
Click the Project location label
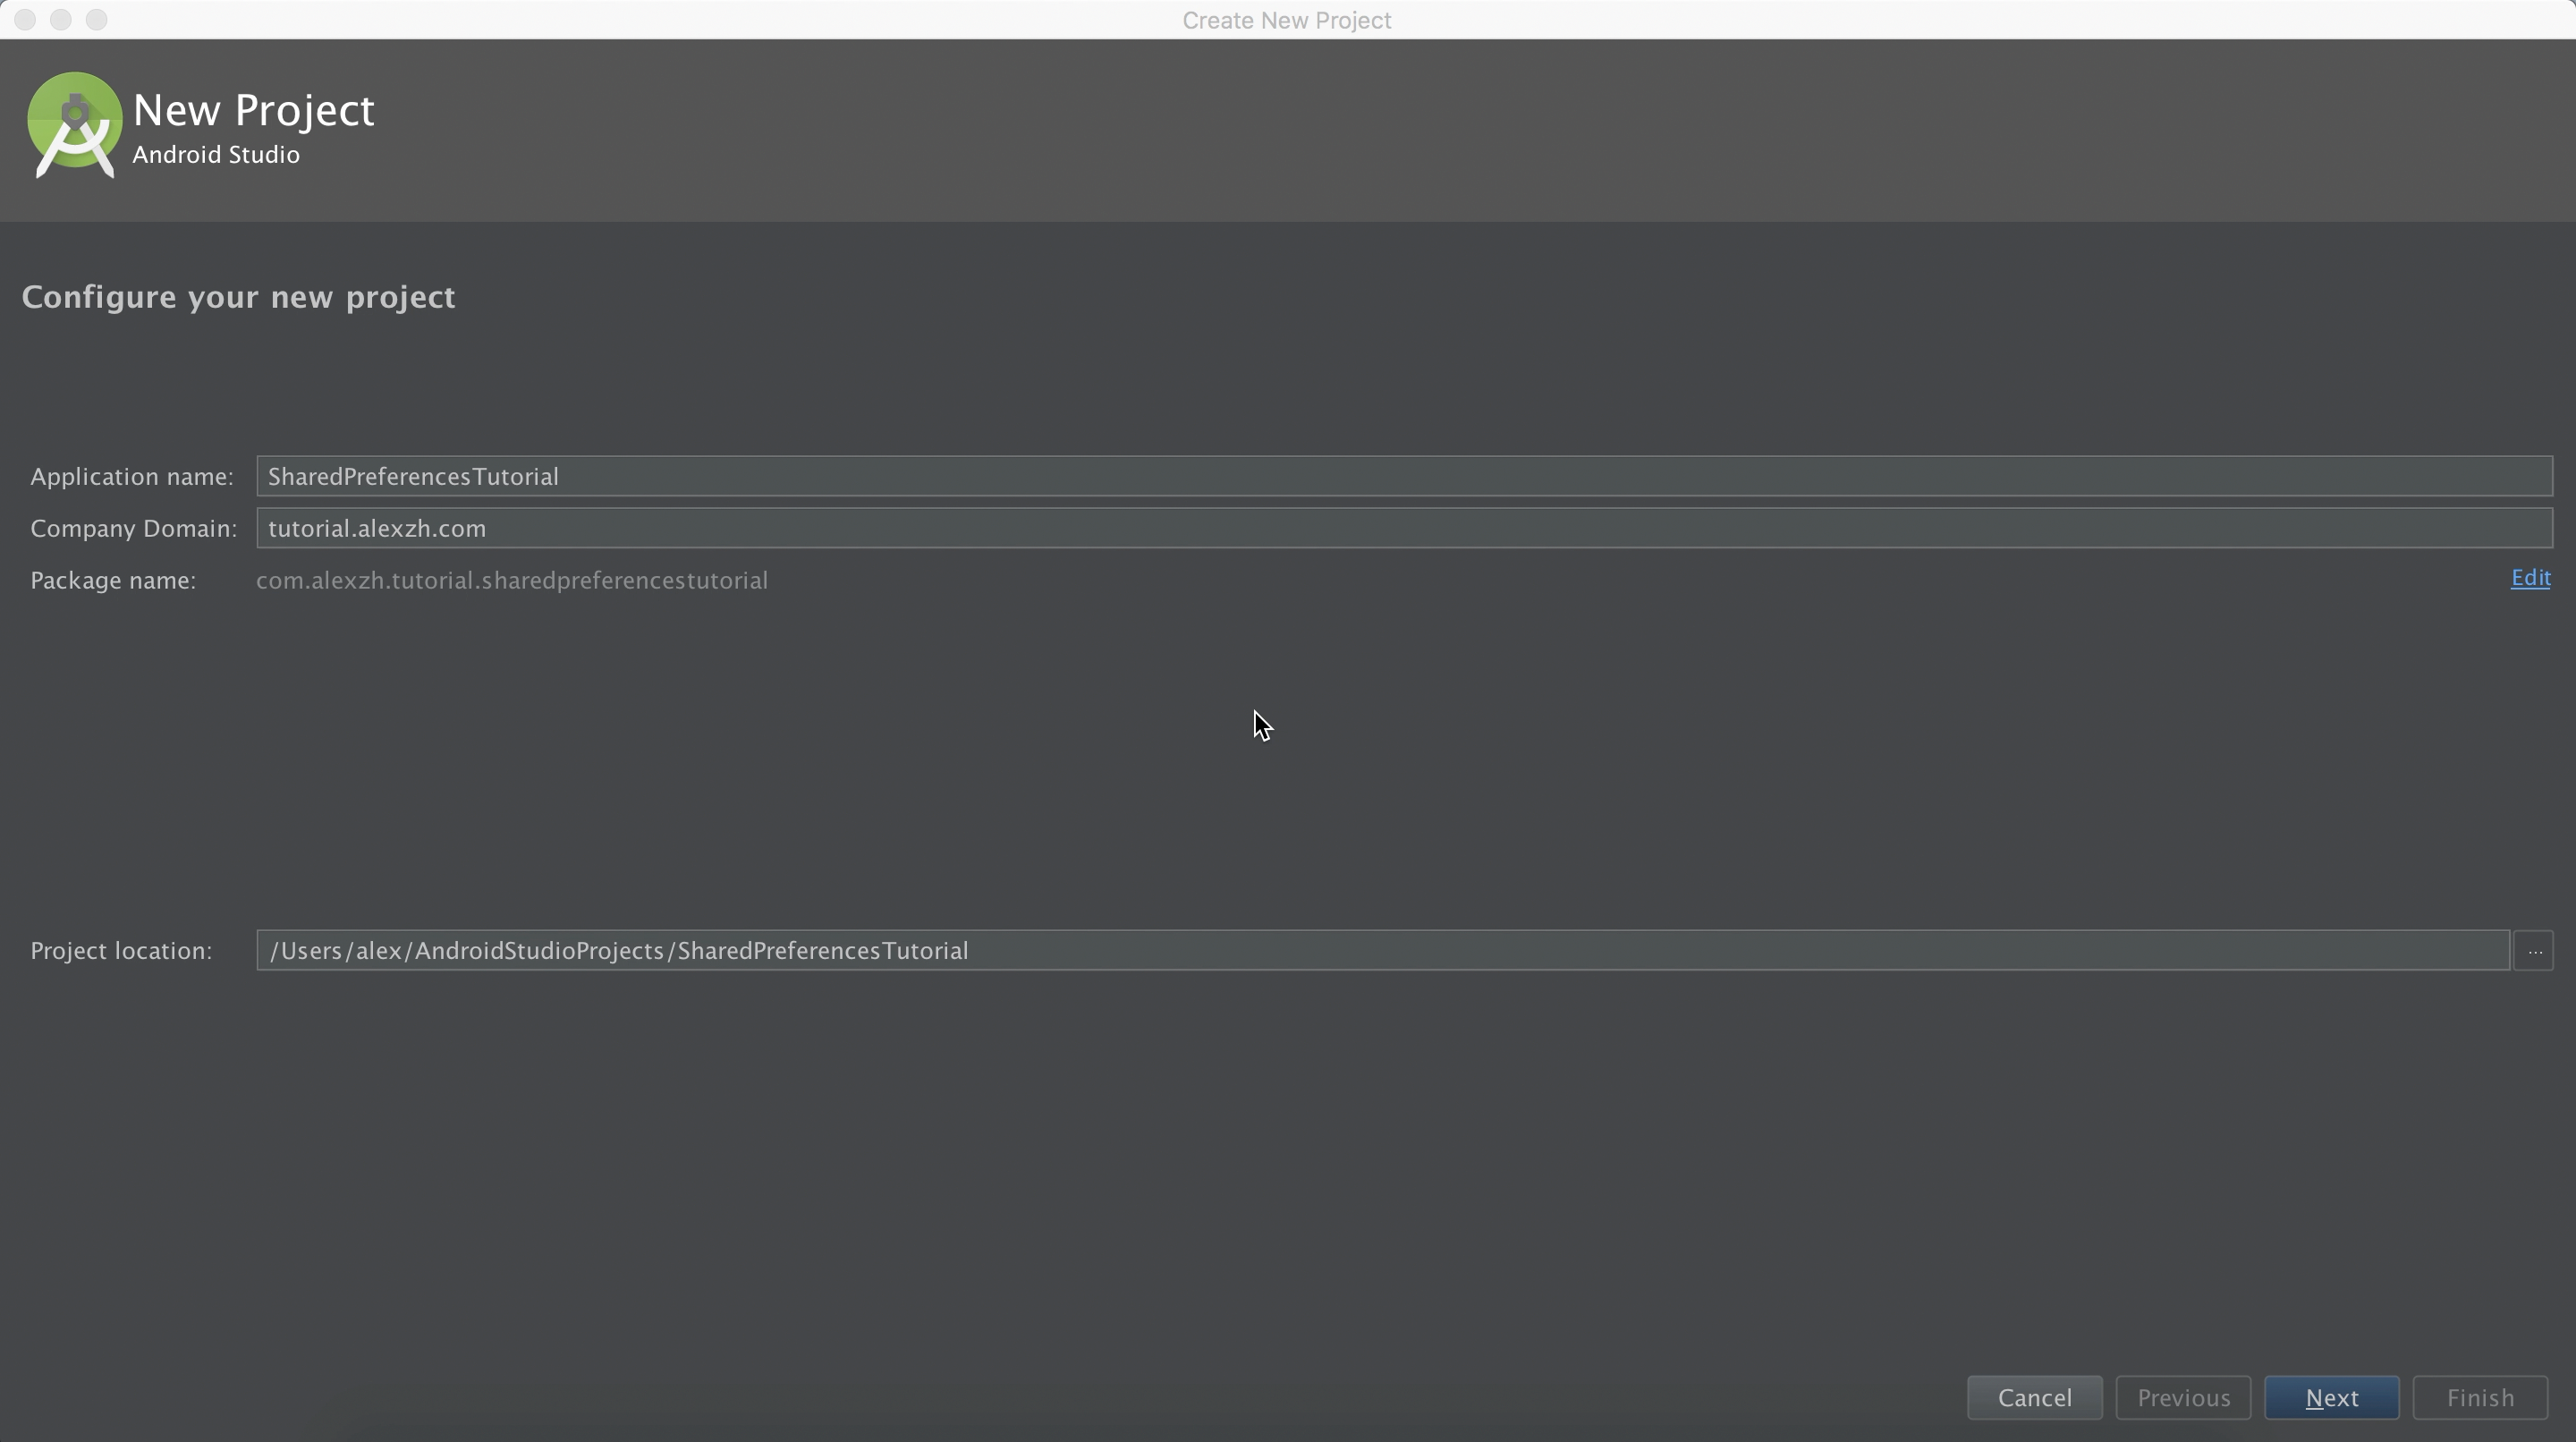coord(121,951)
